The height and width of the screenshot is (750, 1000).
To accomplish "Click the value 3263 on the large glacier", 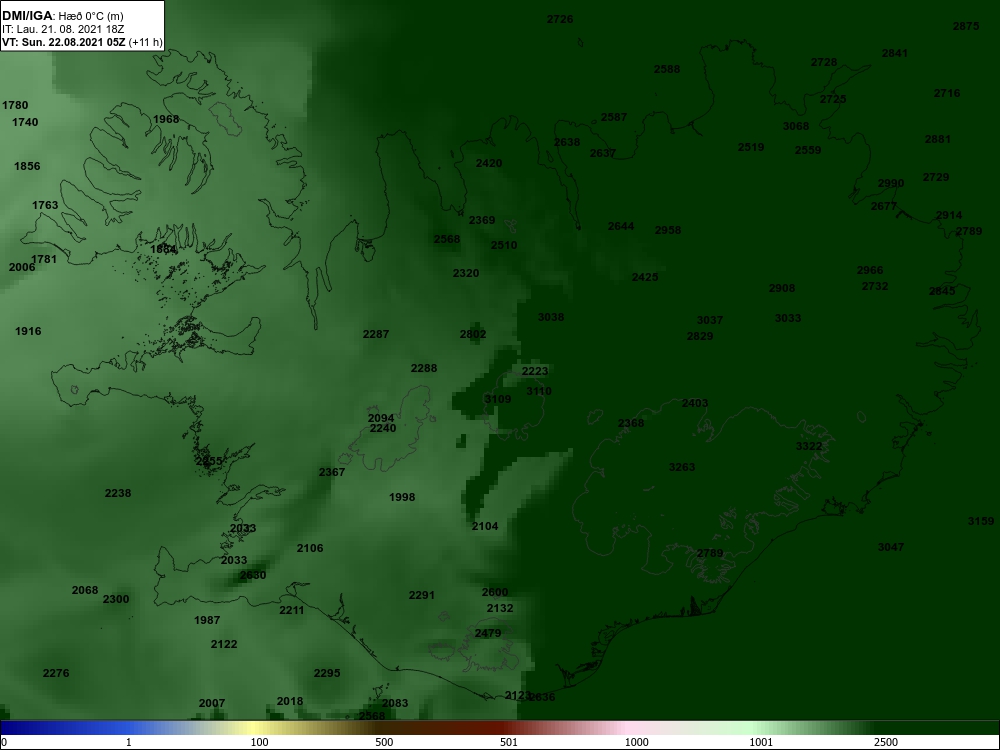I will (x=682, y=467).
